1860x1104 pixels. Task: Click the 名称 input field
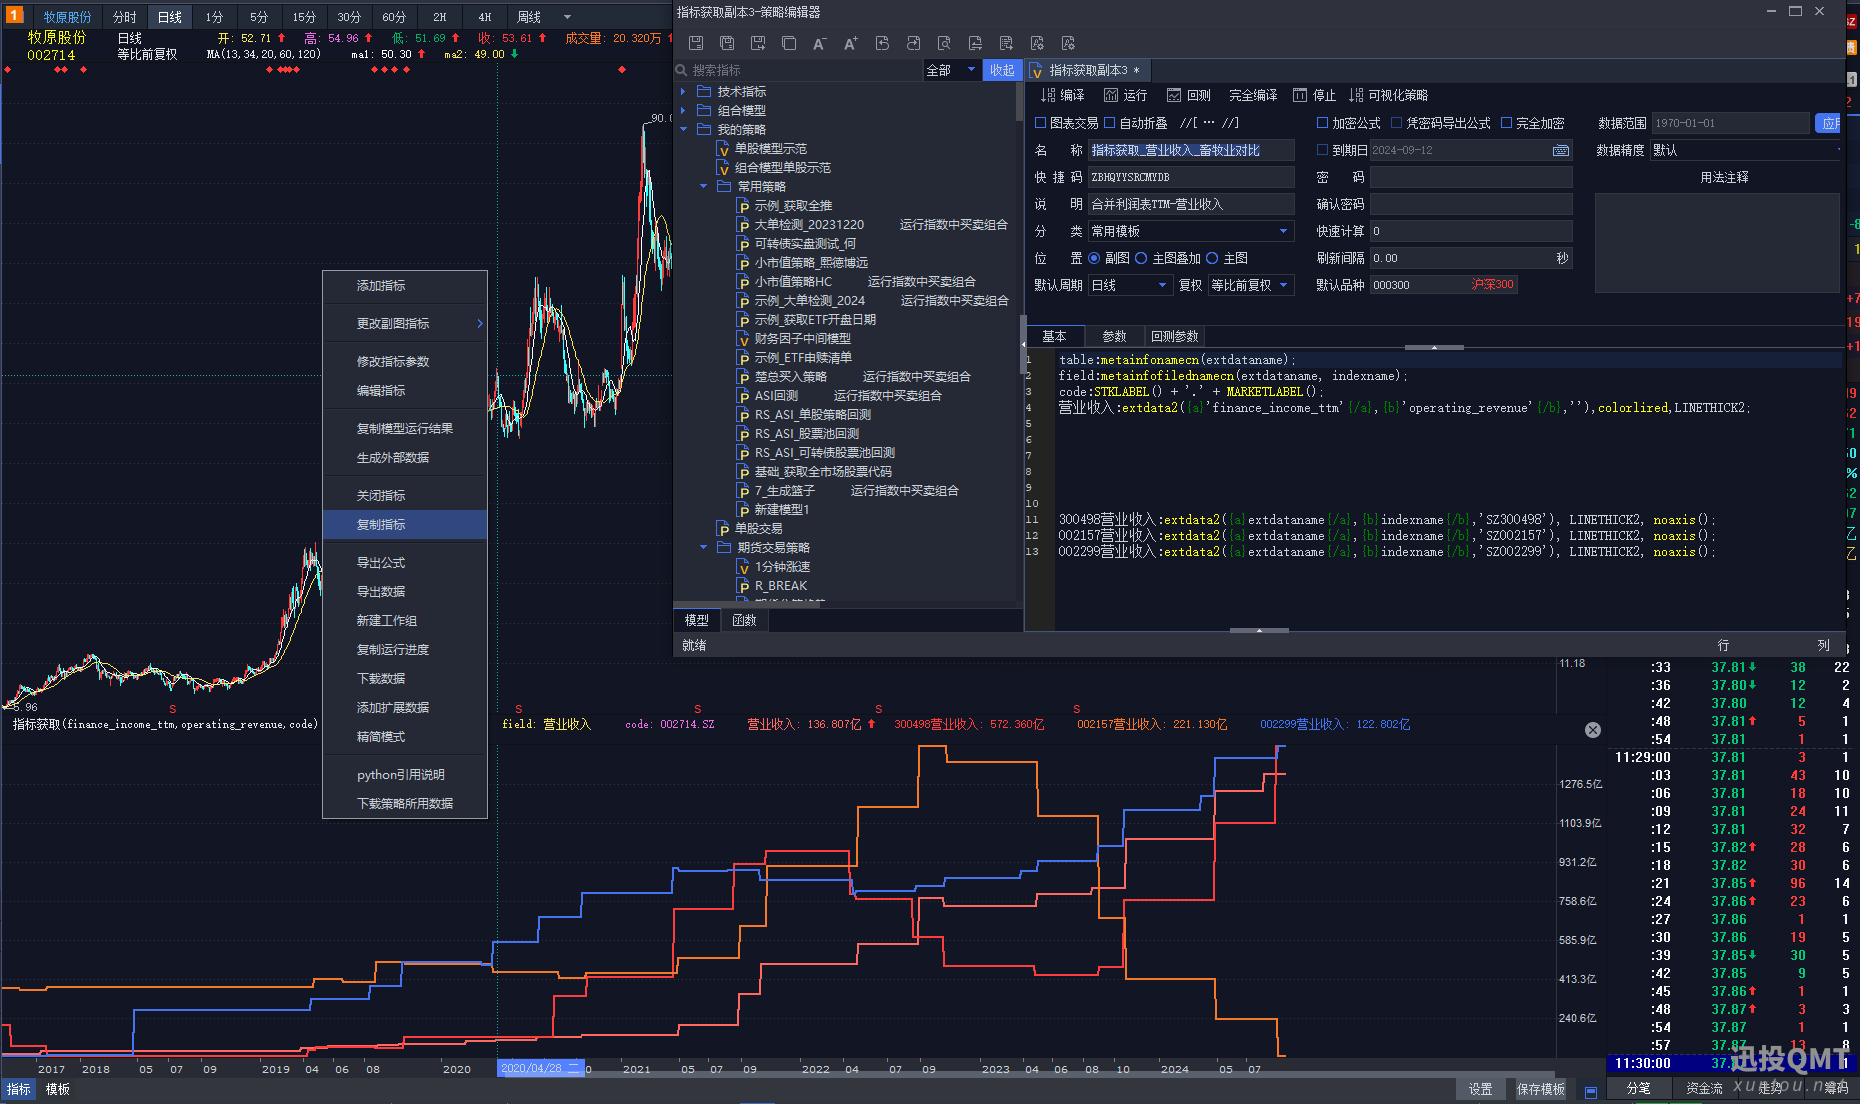coord(1191,150)
